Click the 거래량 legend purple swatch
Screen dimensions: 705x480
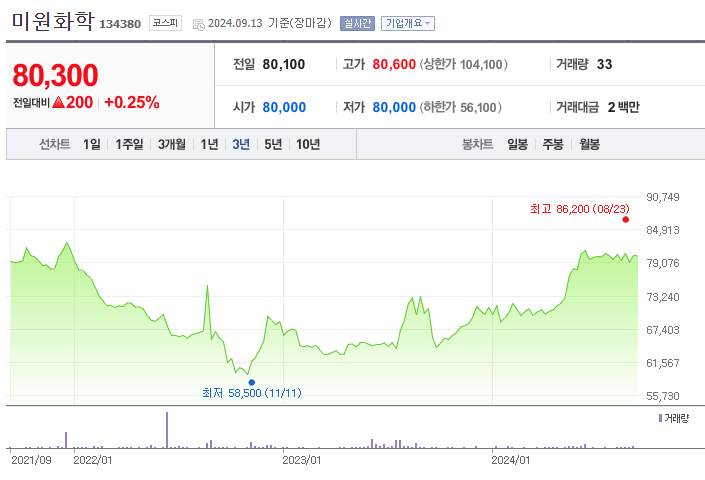(x=660, y=418)
